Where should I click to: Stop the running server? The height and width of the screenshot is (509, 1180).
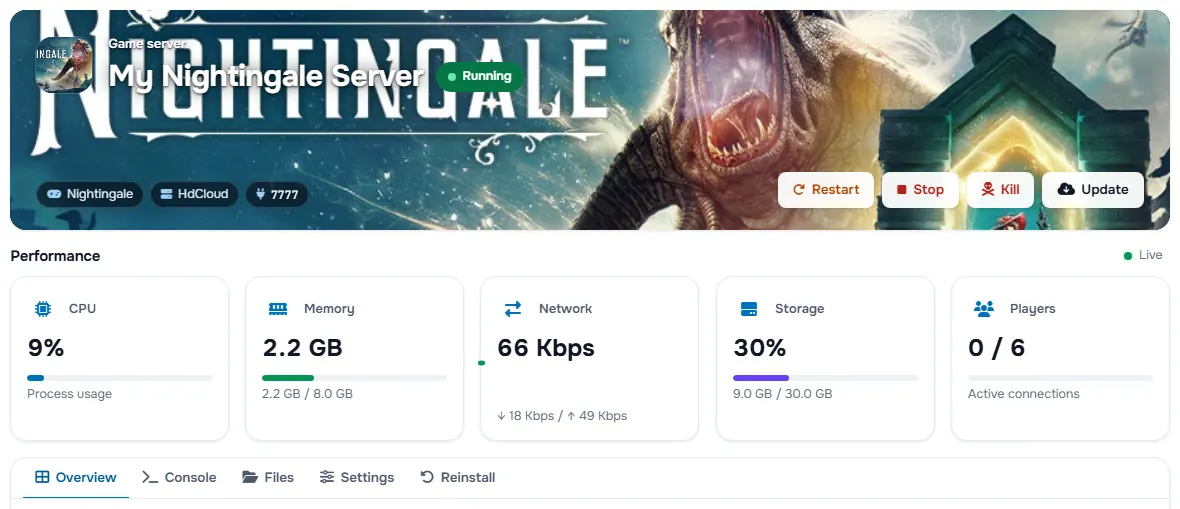point(920,190)
